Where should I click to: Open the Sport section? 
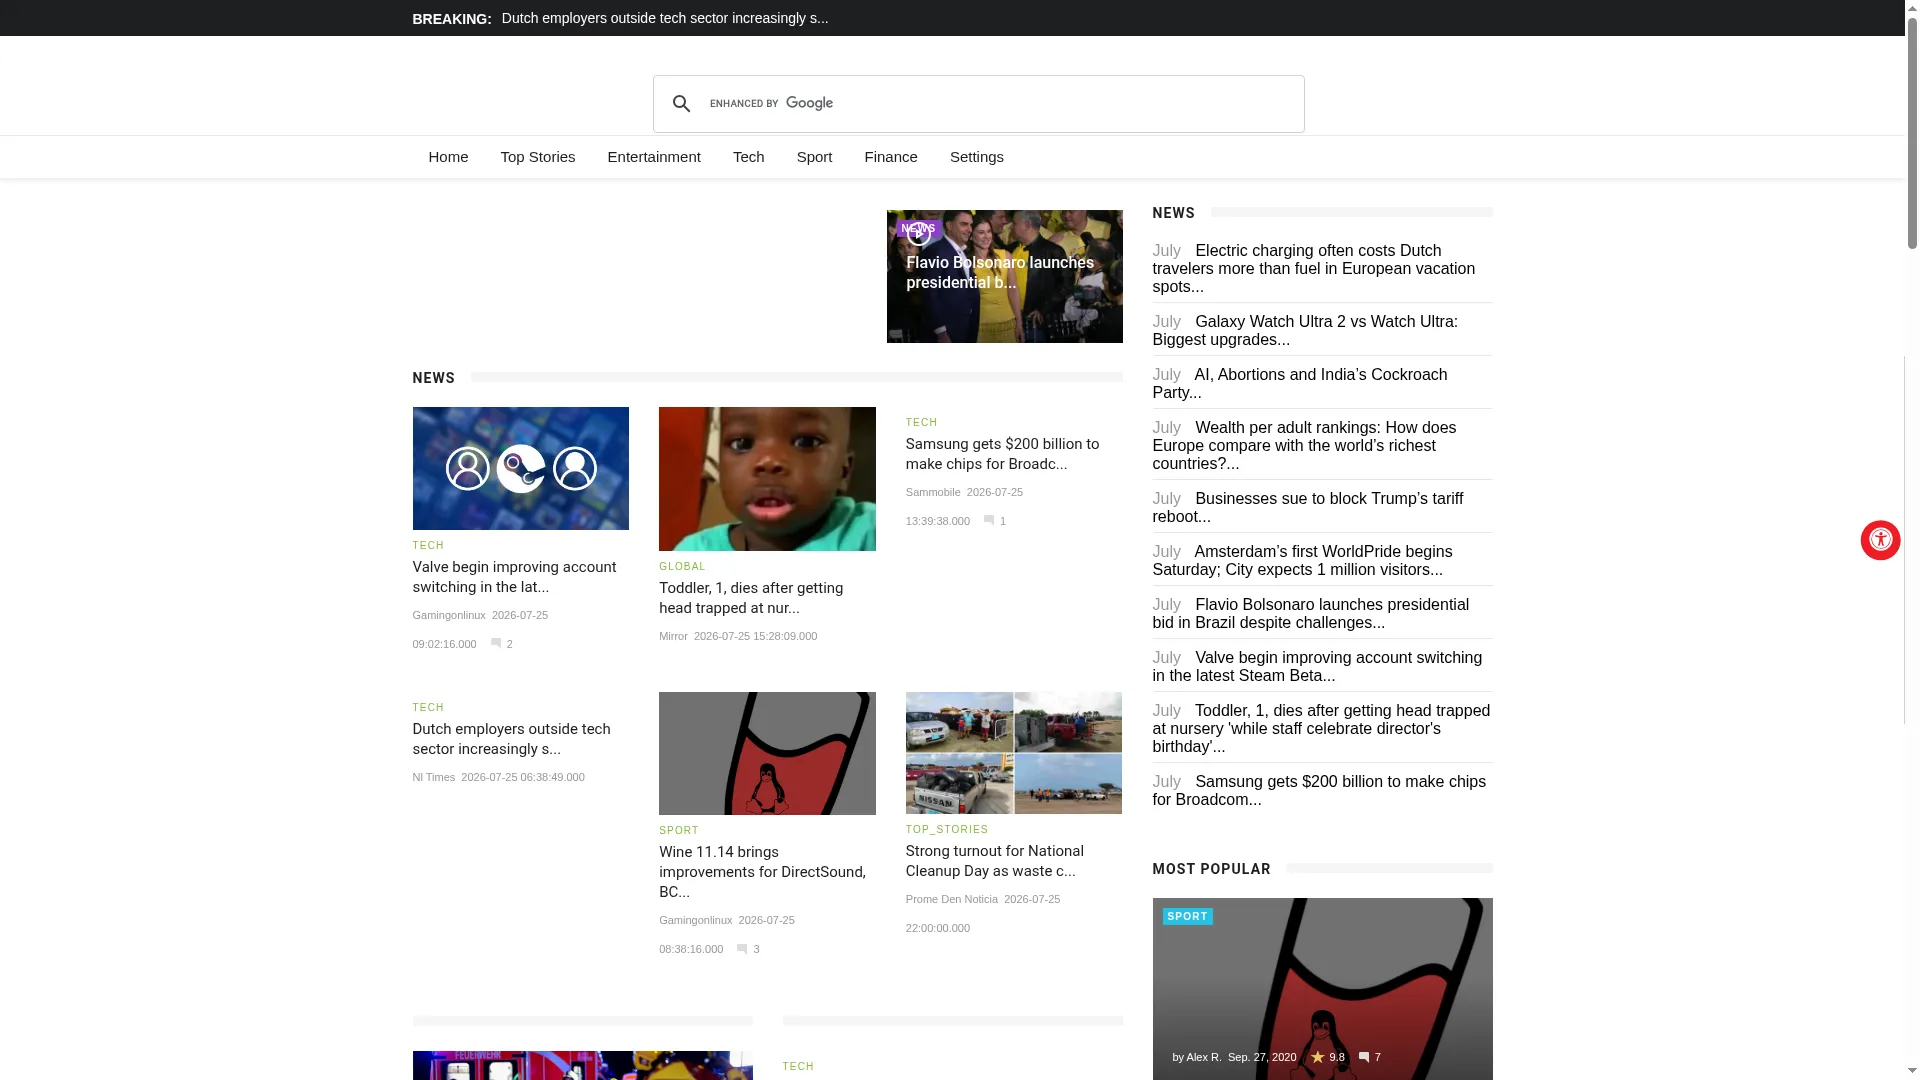[815, 157]
